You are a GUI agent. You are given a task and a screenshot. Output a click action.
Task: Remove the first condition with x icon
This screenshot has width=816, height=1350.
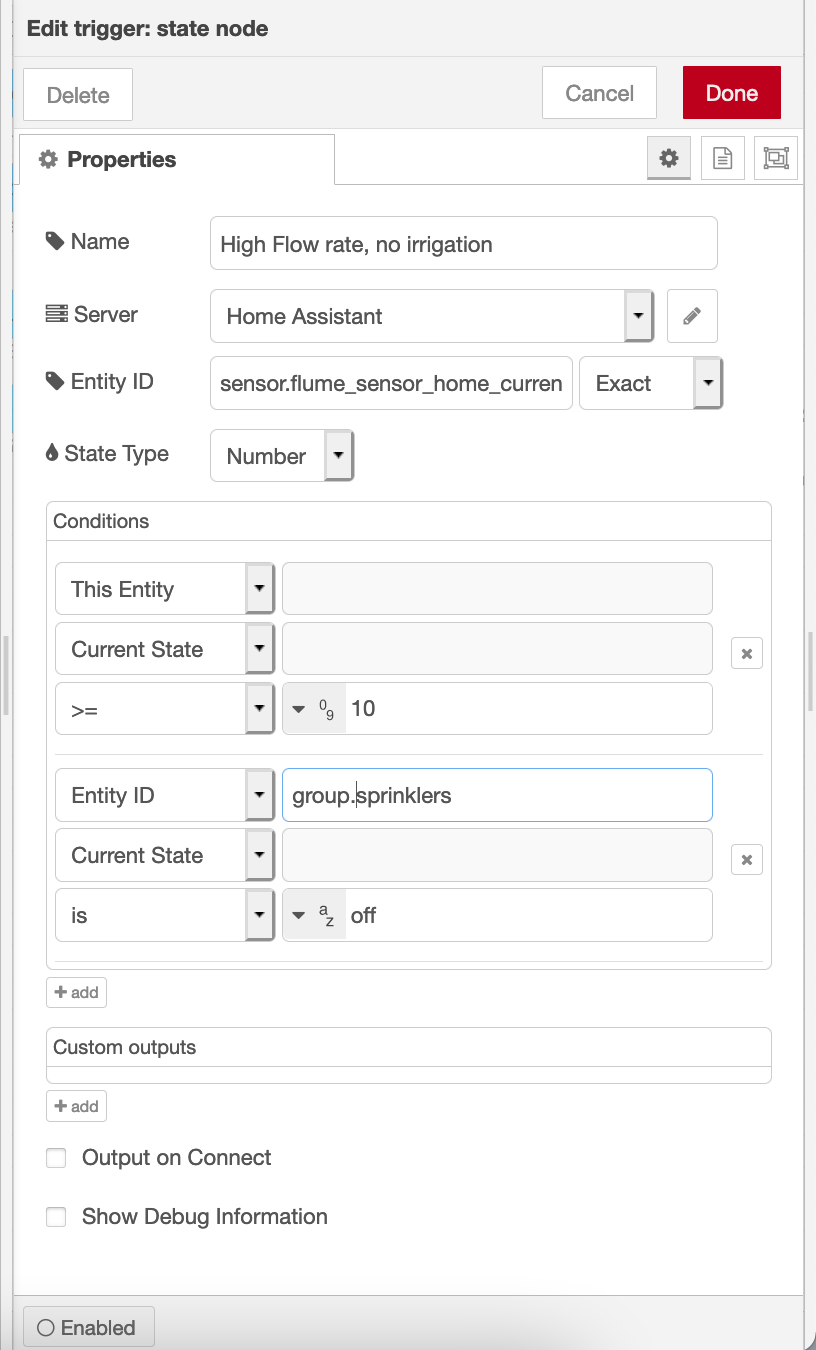point(747,654)
